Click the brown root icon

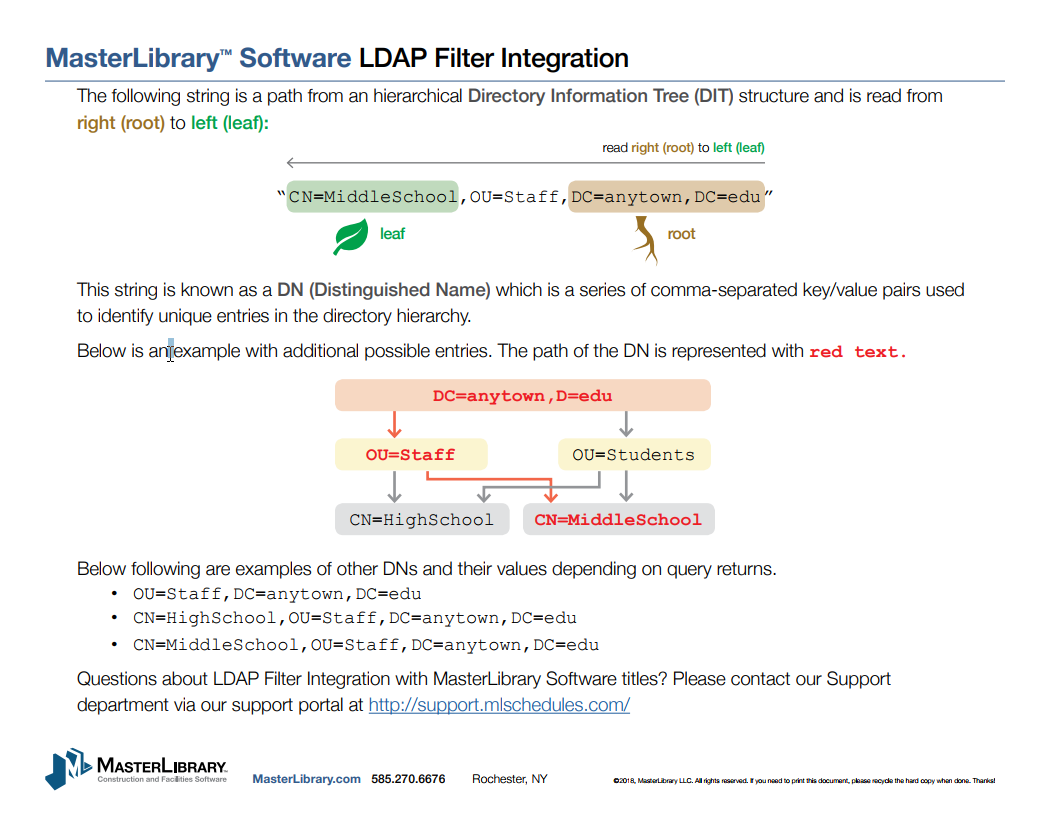click(x=646, y=239)
